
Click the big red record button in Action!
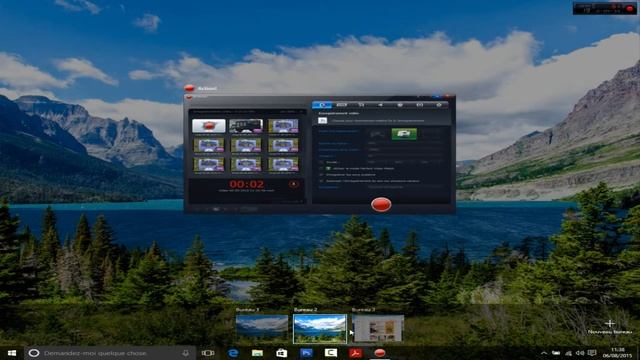(x=381, y=204)
